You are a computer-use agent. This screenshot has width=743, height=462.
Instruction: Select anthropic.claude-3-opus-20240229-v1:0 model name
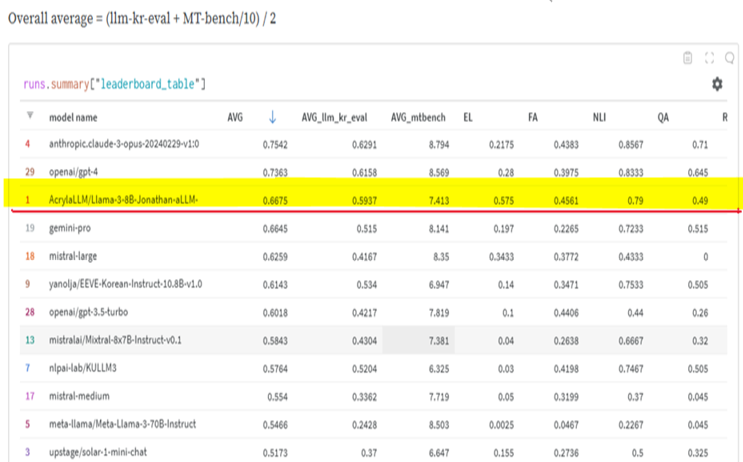124,144
